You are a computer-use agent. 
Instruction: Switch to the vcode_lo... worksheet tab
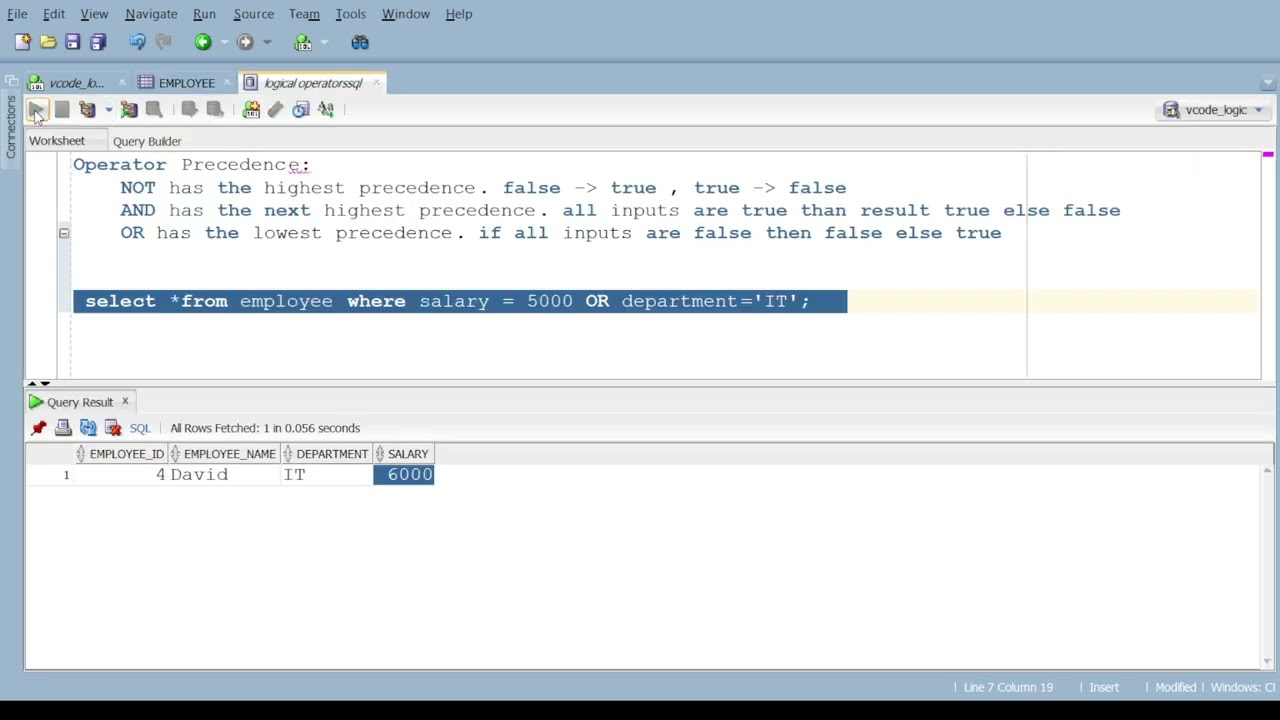point(76,83)
